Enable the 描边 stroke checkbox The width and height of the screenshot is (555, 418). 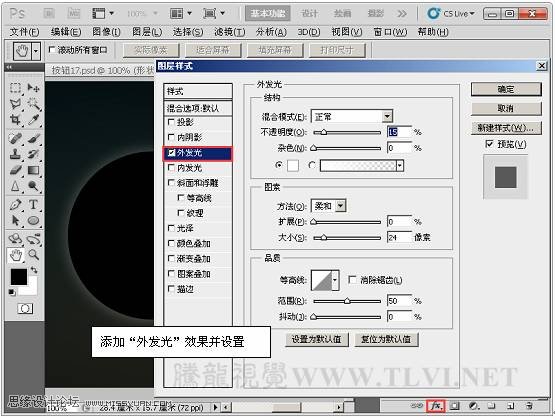[x=171, y=289]
